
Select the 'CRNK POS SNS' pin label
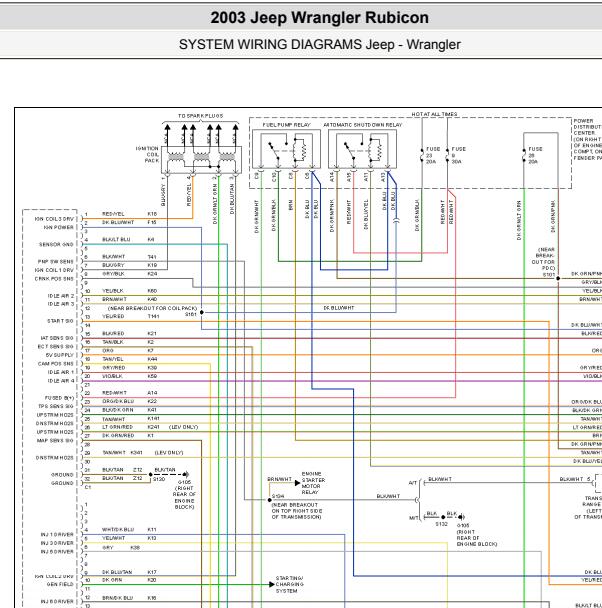[x=54, y=279]
